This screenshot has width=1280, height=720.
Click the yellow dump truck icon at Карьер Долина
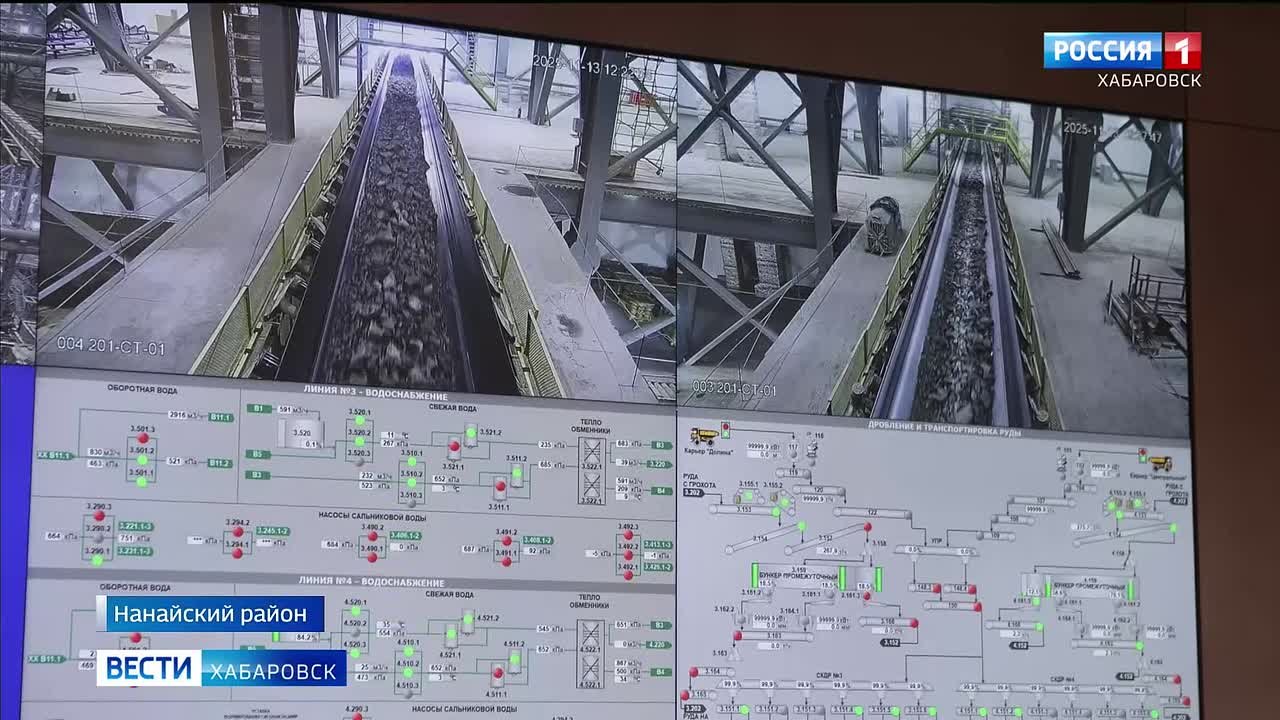703,435
